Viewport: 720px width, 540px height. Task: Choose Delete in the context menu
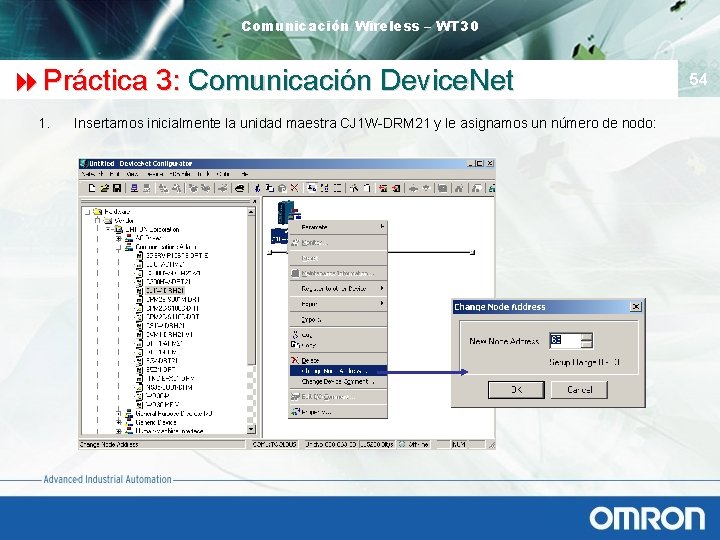(338, 360)
